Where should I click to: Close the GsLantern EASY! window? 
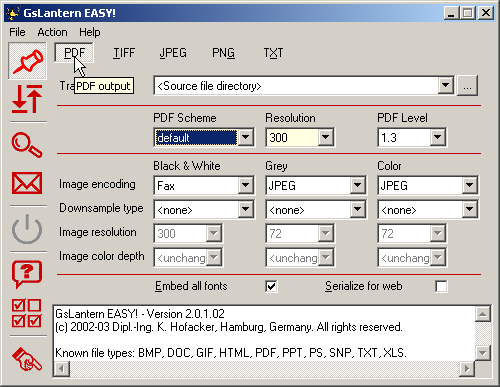[x=486, y=13]
